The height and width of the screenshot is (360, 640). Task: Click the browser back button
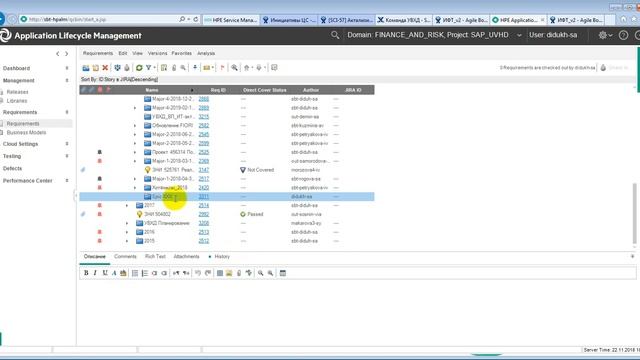[2, 19]
